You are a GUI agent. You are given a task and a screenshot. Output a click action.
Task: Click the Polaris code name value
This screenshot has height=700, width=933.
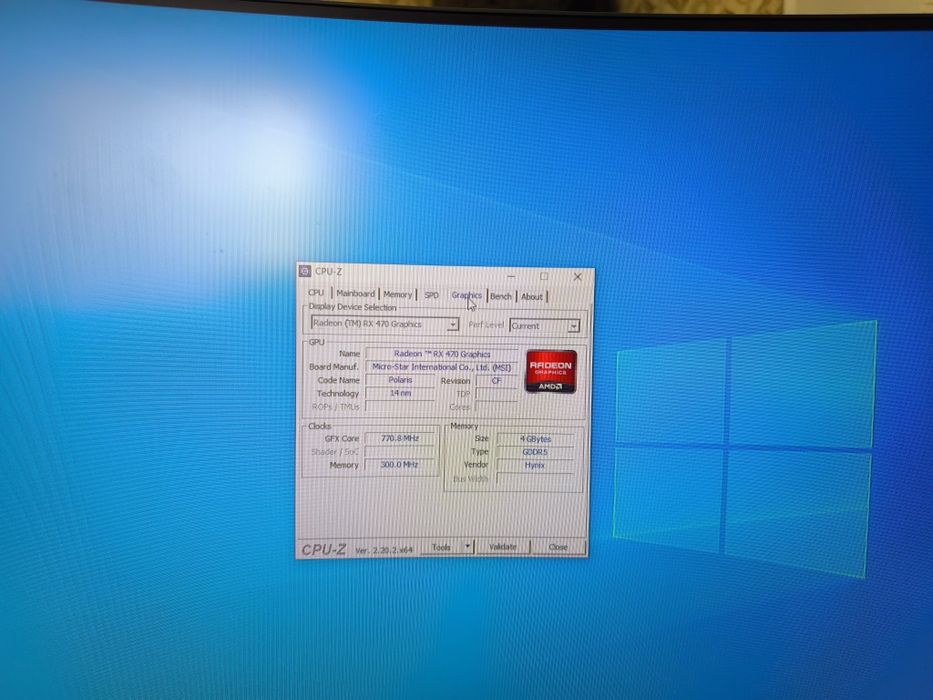(400, 380)
